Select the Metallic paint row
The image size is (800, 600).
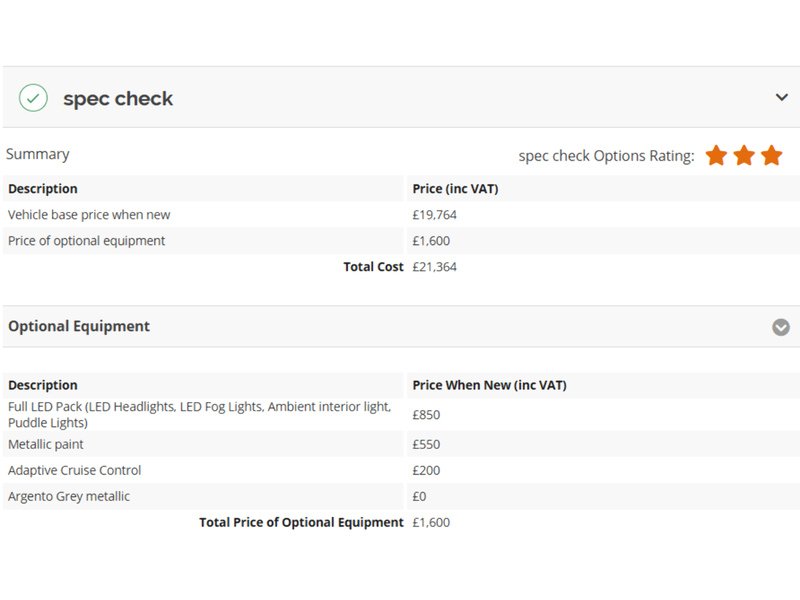46,444
